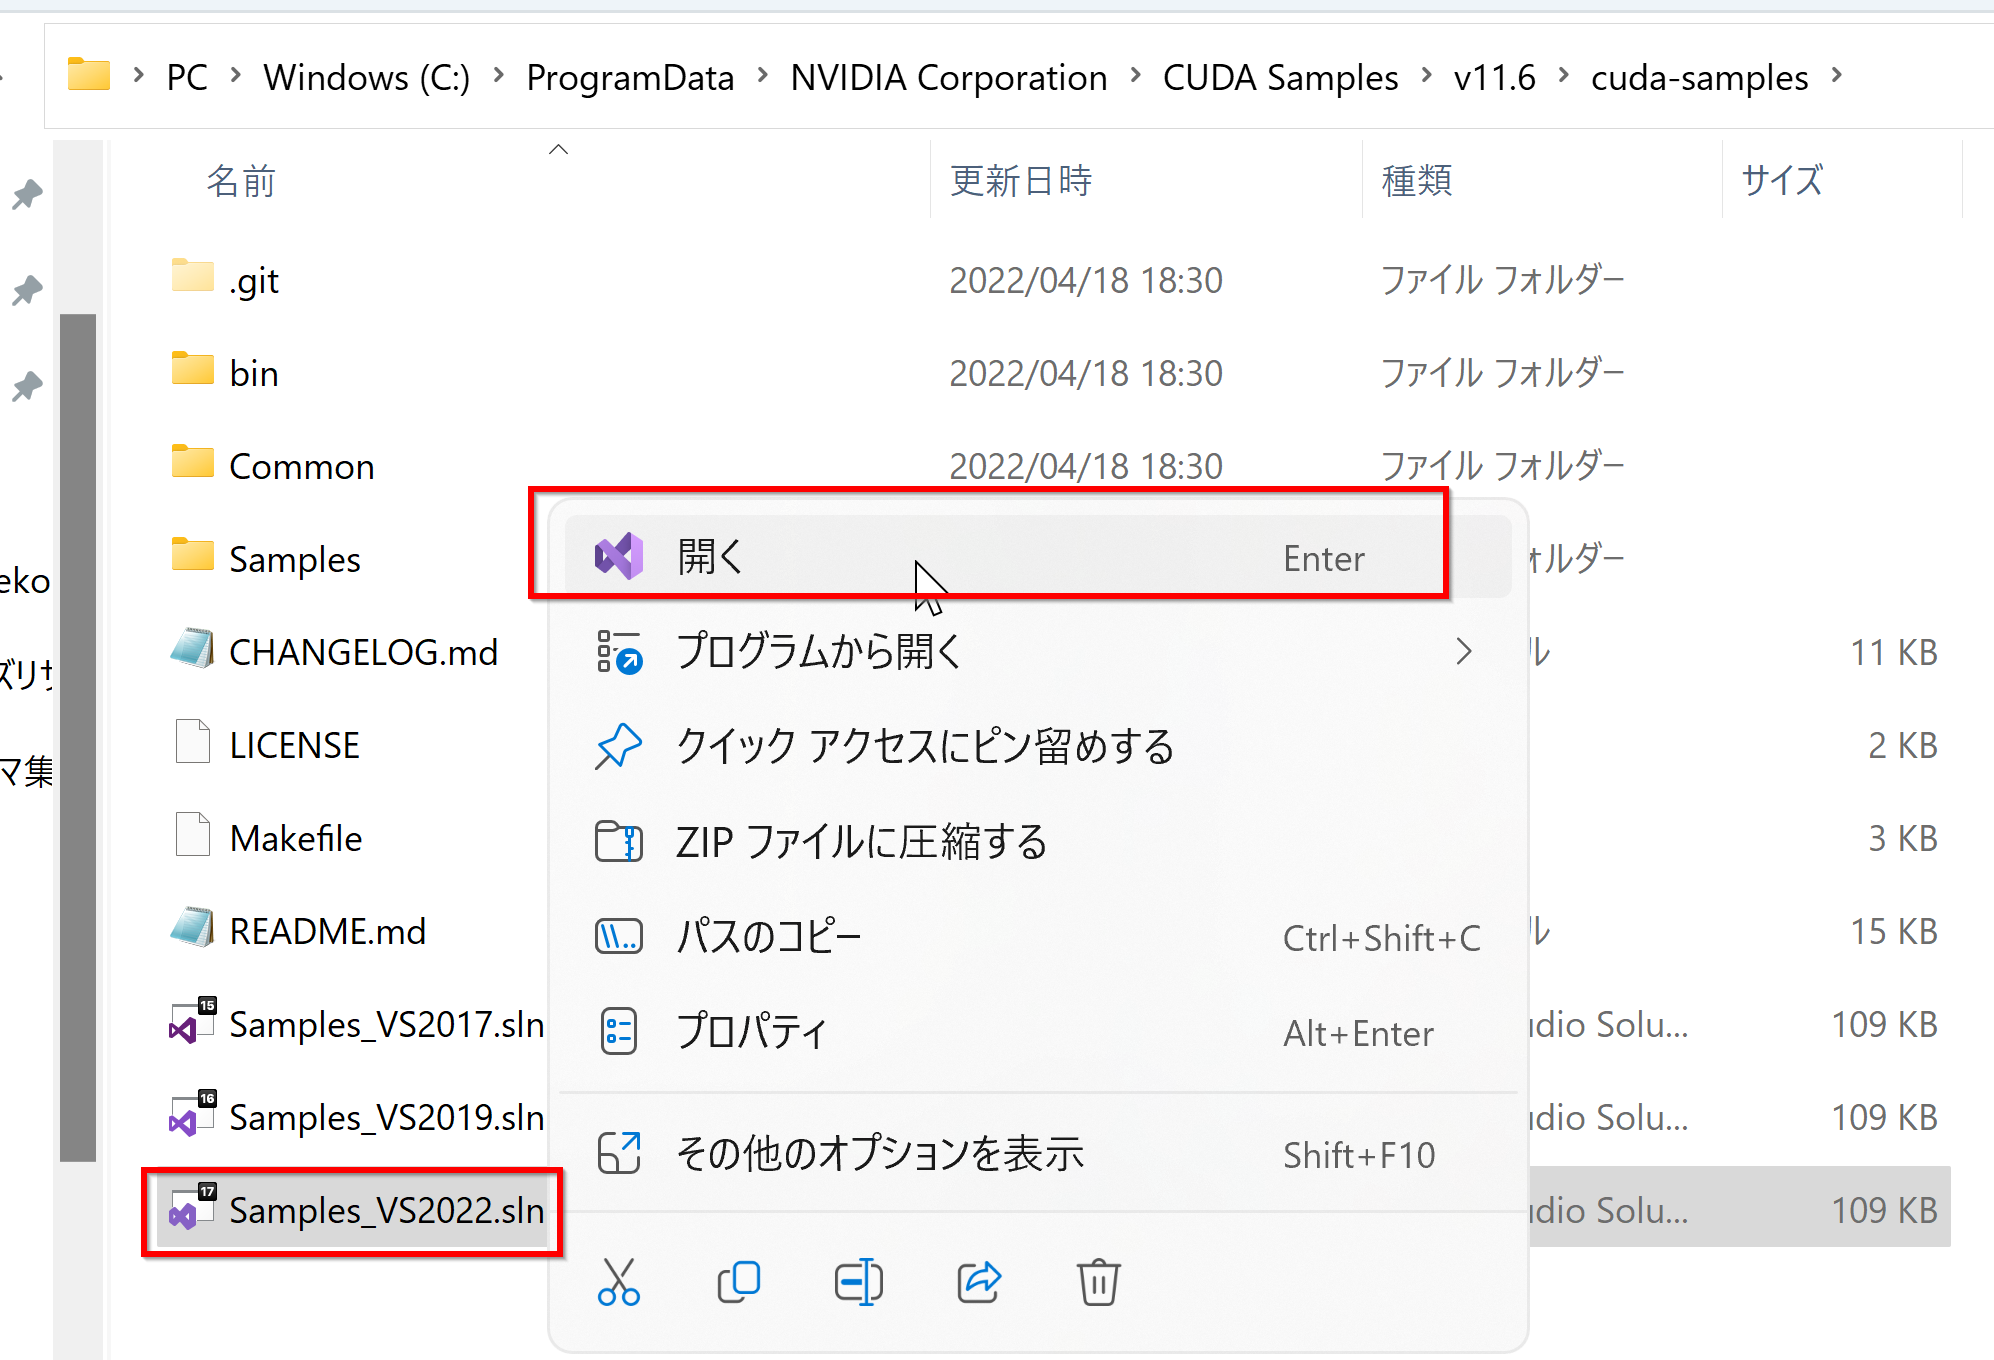This screenshot has height=1360, width=1994.
Task: Click the Makefile file icon
Action: [192, 834]
